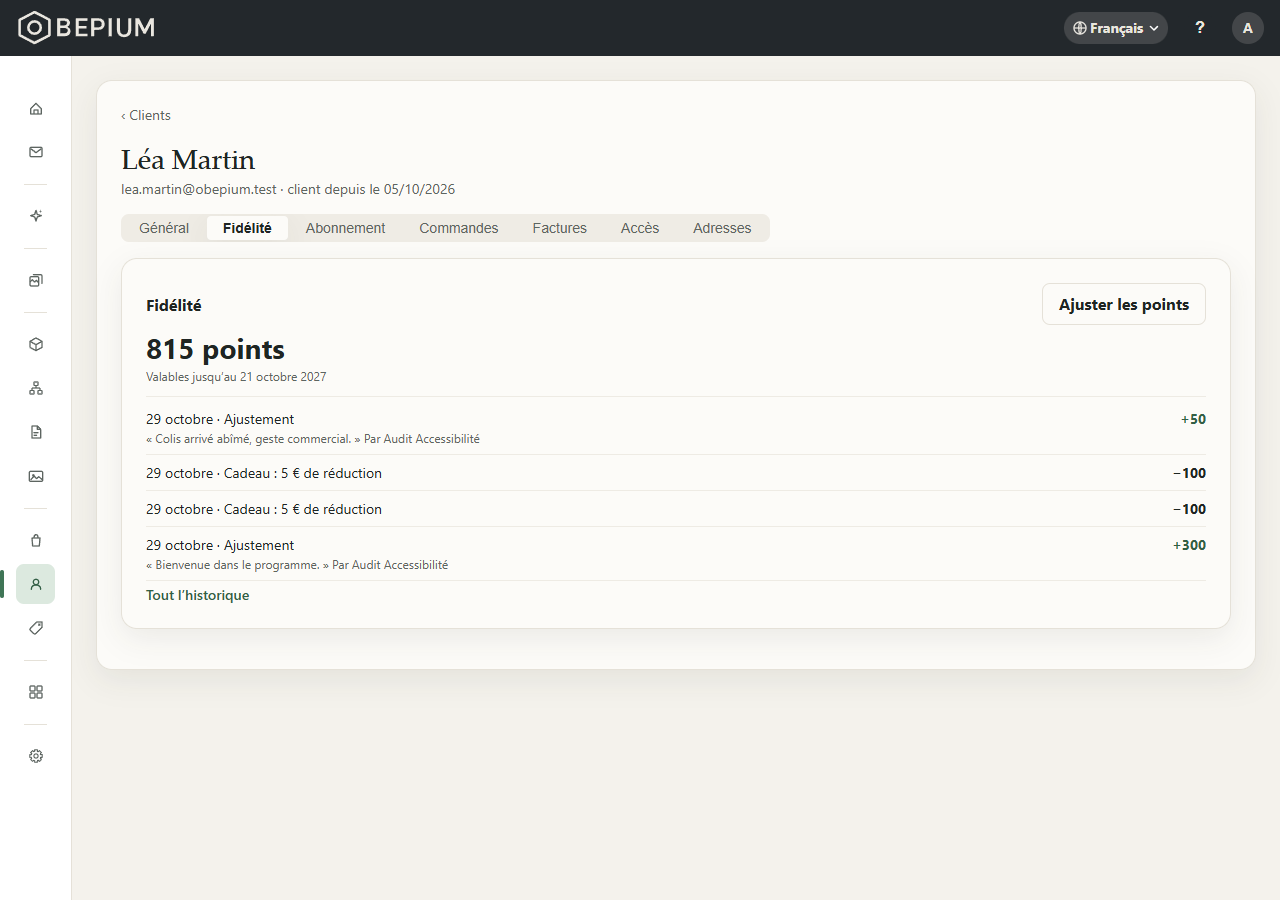
Task: Open the settings gear in the sidebar
Action: pos(36,756)
